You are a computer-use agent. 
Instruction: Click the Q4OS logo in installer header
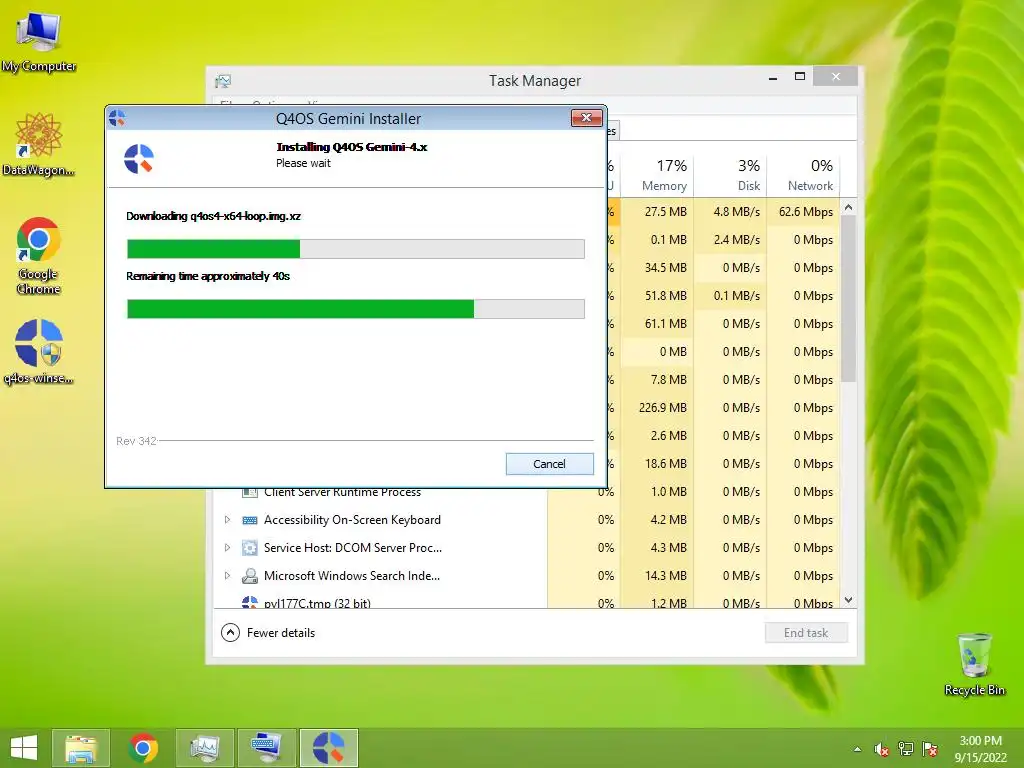pos(139,159)
